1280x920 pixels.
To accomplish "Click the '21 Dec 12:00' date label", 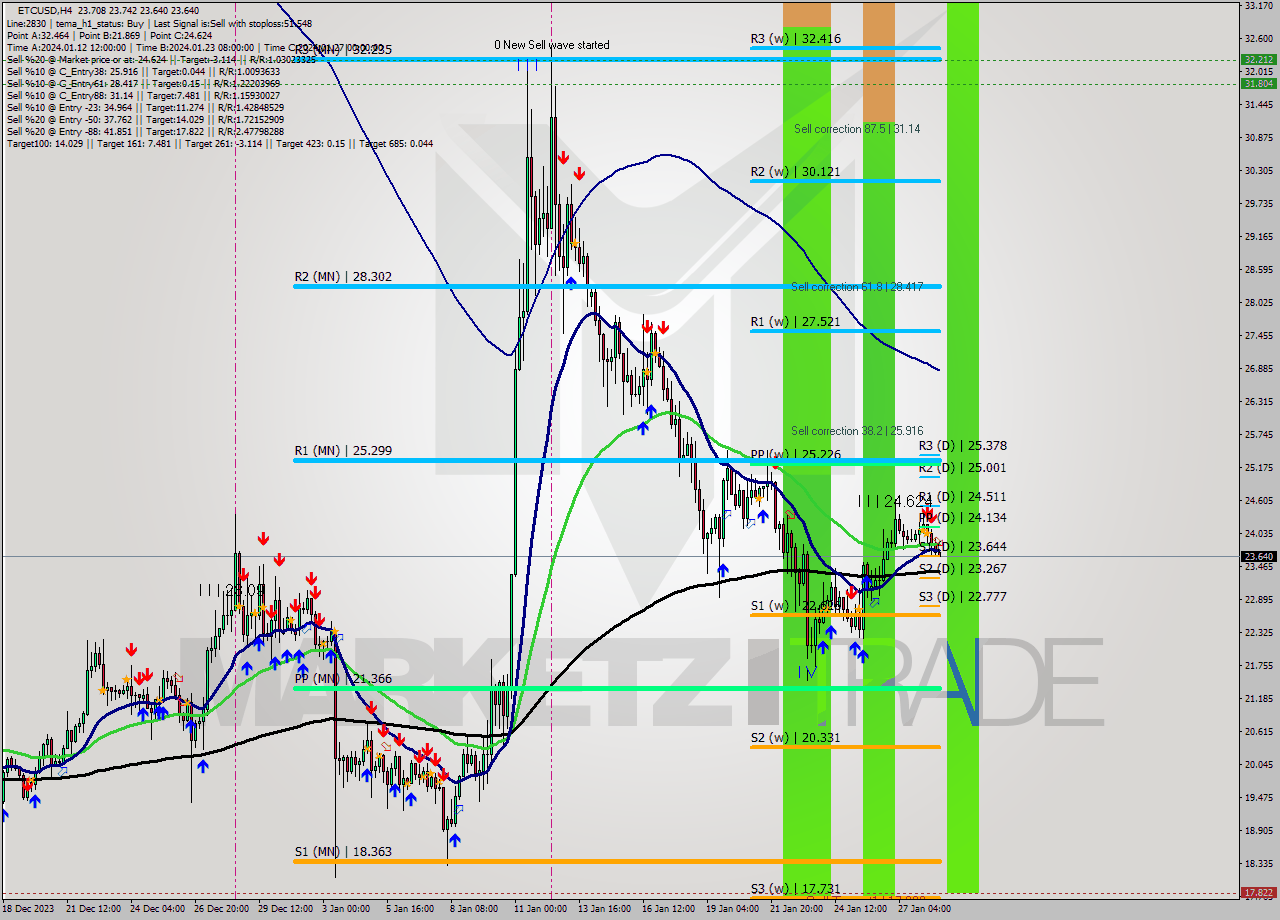I will (x=94, y=909).
